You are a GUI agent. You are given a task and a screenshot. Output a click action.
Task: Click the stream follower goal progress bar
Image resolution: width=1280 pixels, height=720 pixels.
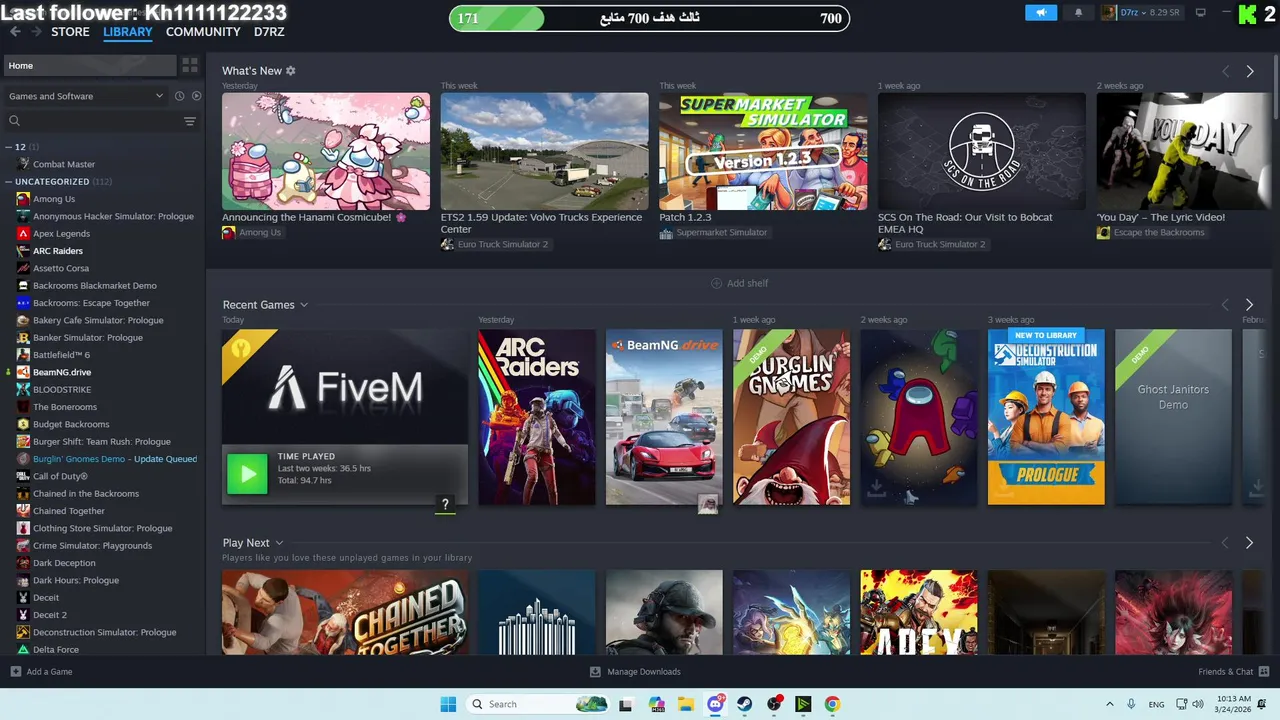649,18
